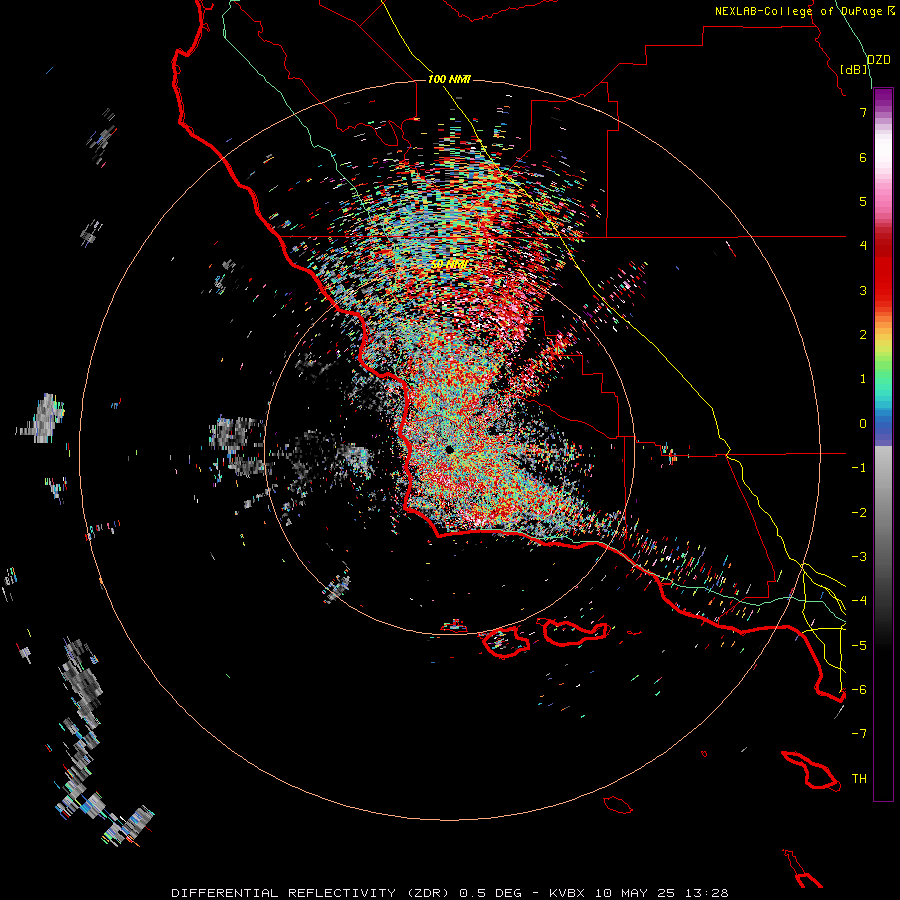Pick the purple top of the color bar

pos(883,98)
